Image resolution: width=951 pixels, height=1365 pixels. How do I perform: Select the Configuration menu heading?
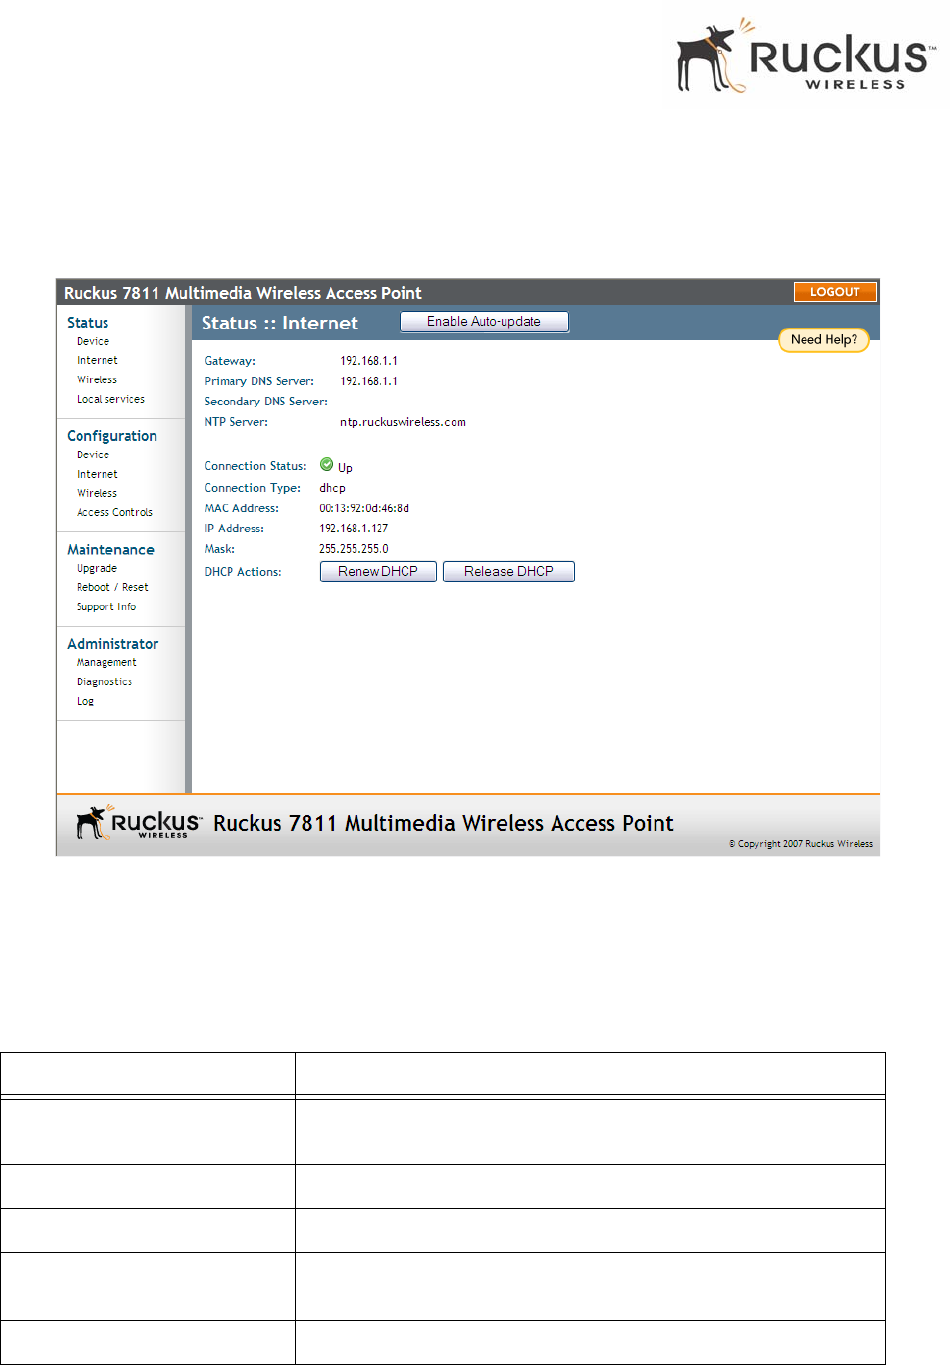pyautogui.click(x=112, y=436)
